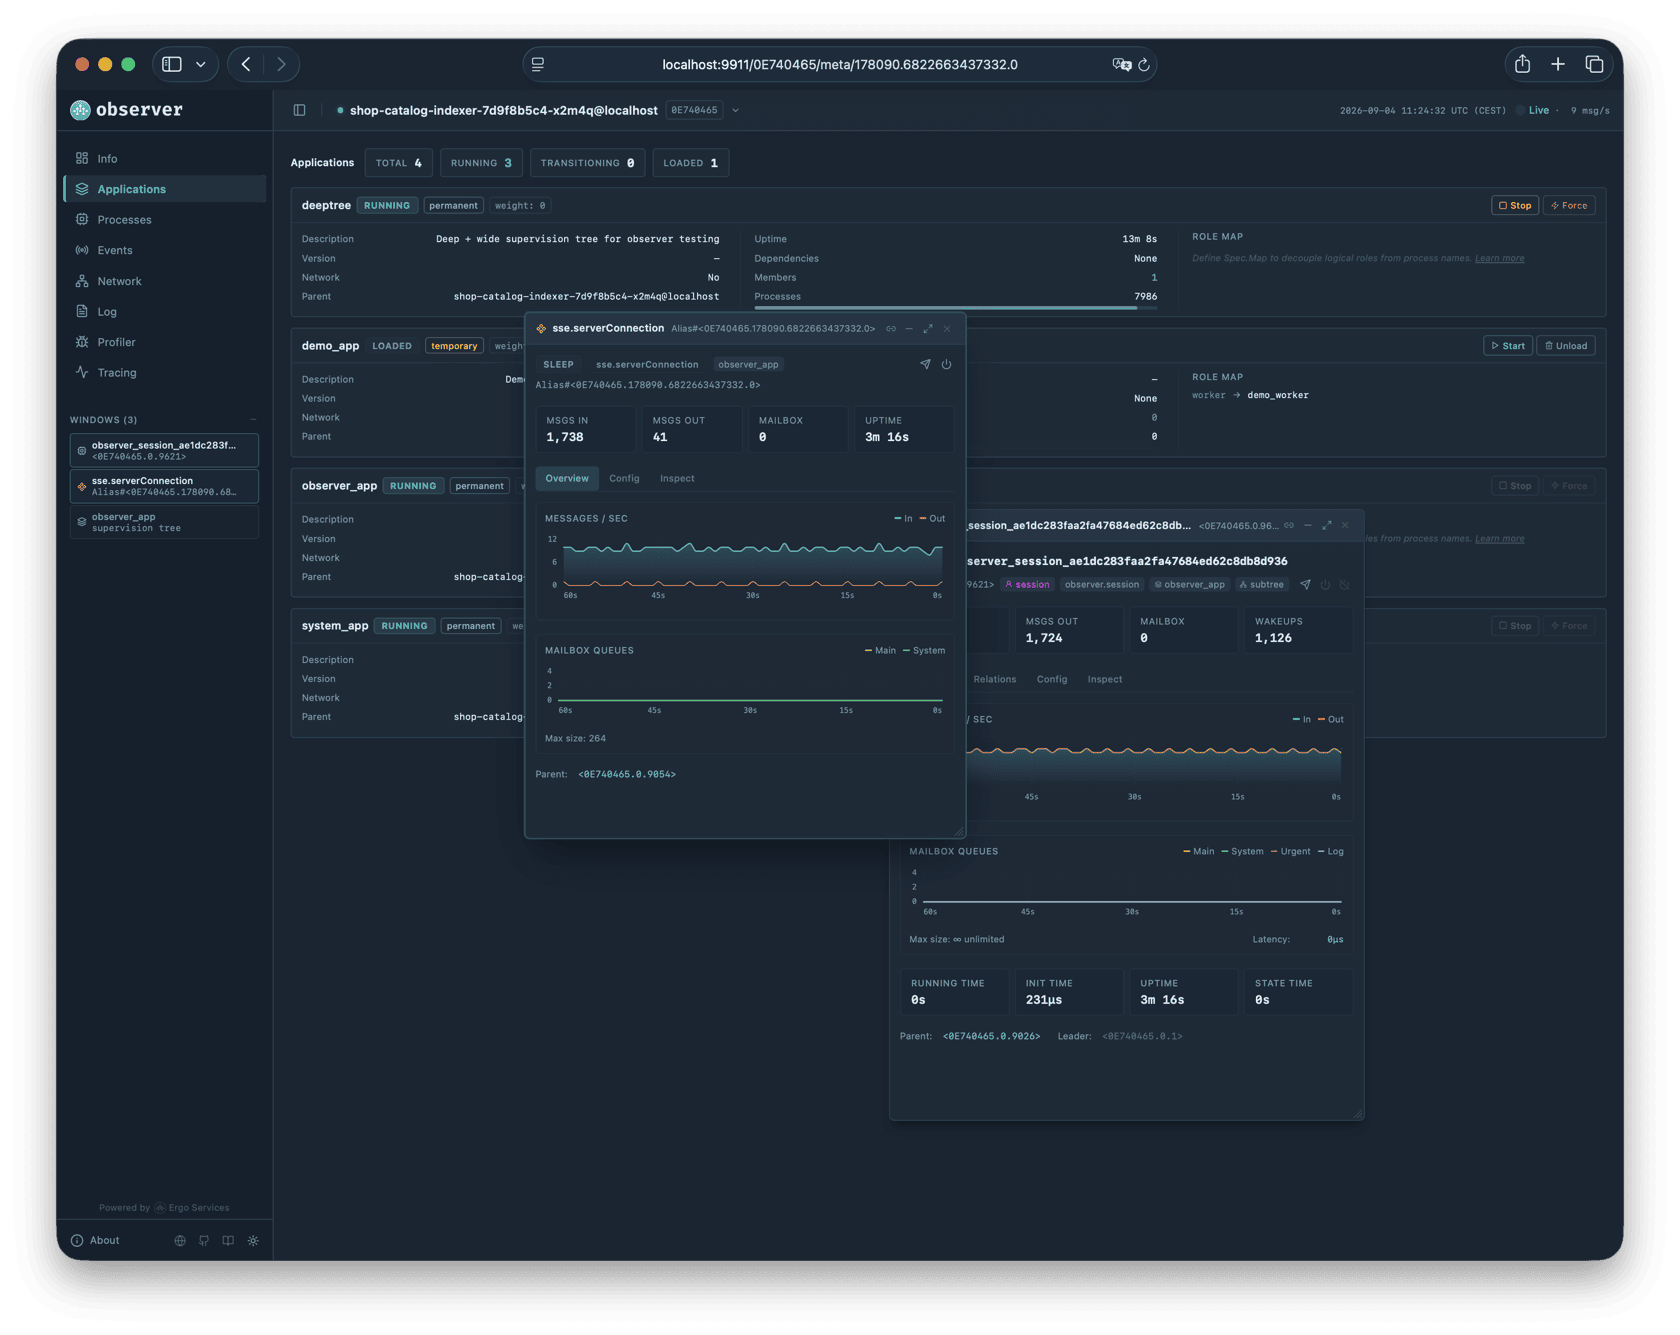Expand sse.serverConnection window to fullscreen

[928, 328]
